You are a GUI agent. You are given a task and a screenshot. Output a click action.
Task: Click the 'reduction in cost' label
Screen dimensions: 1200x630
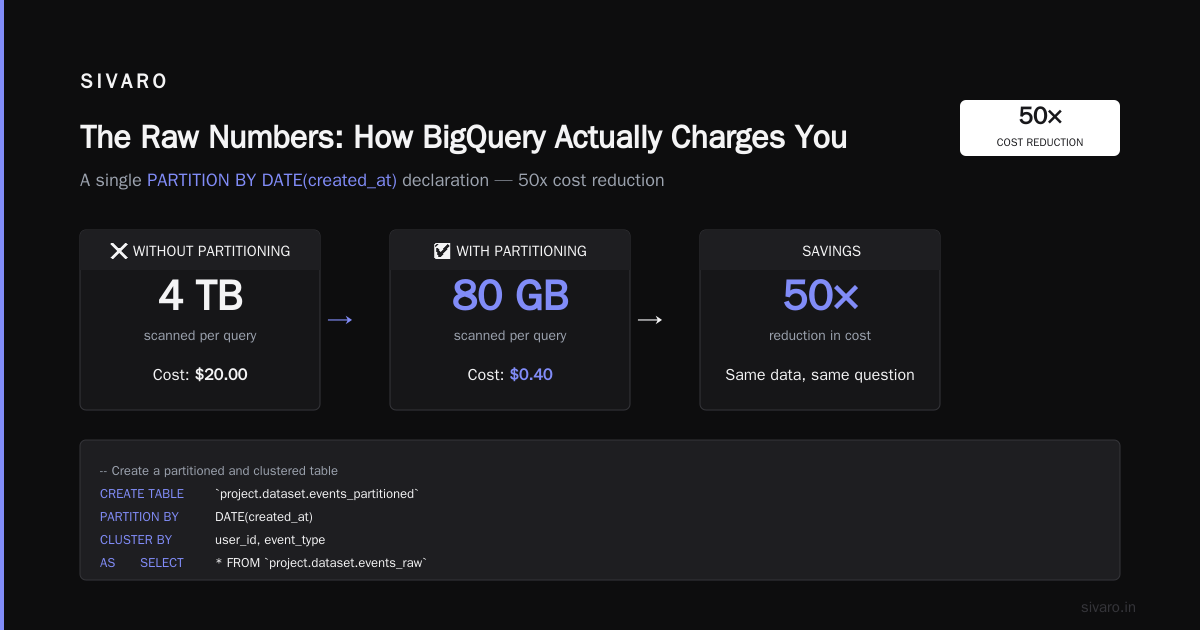820,336
